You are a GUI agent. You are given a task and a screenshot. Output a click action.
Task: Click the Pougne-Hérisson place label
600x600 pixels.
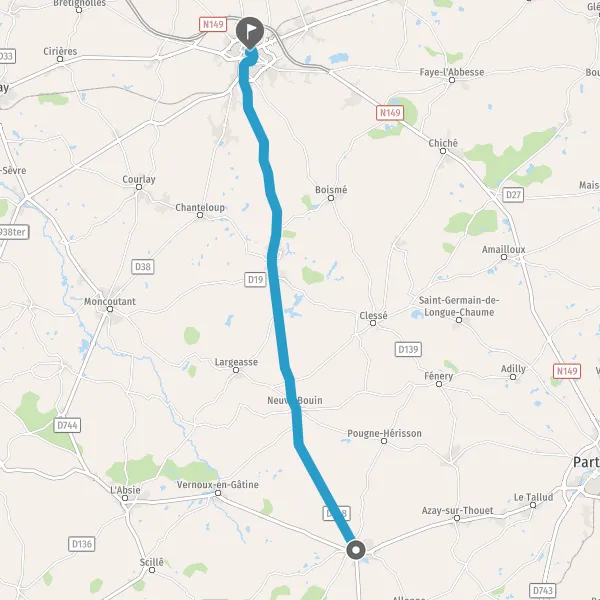[x=384, y=434]
